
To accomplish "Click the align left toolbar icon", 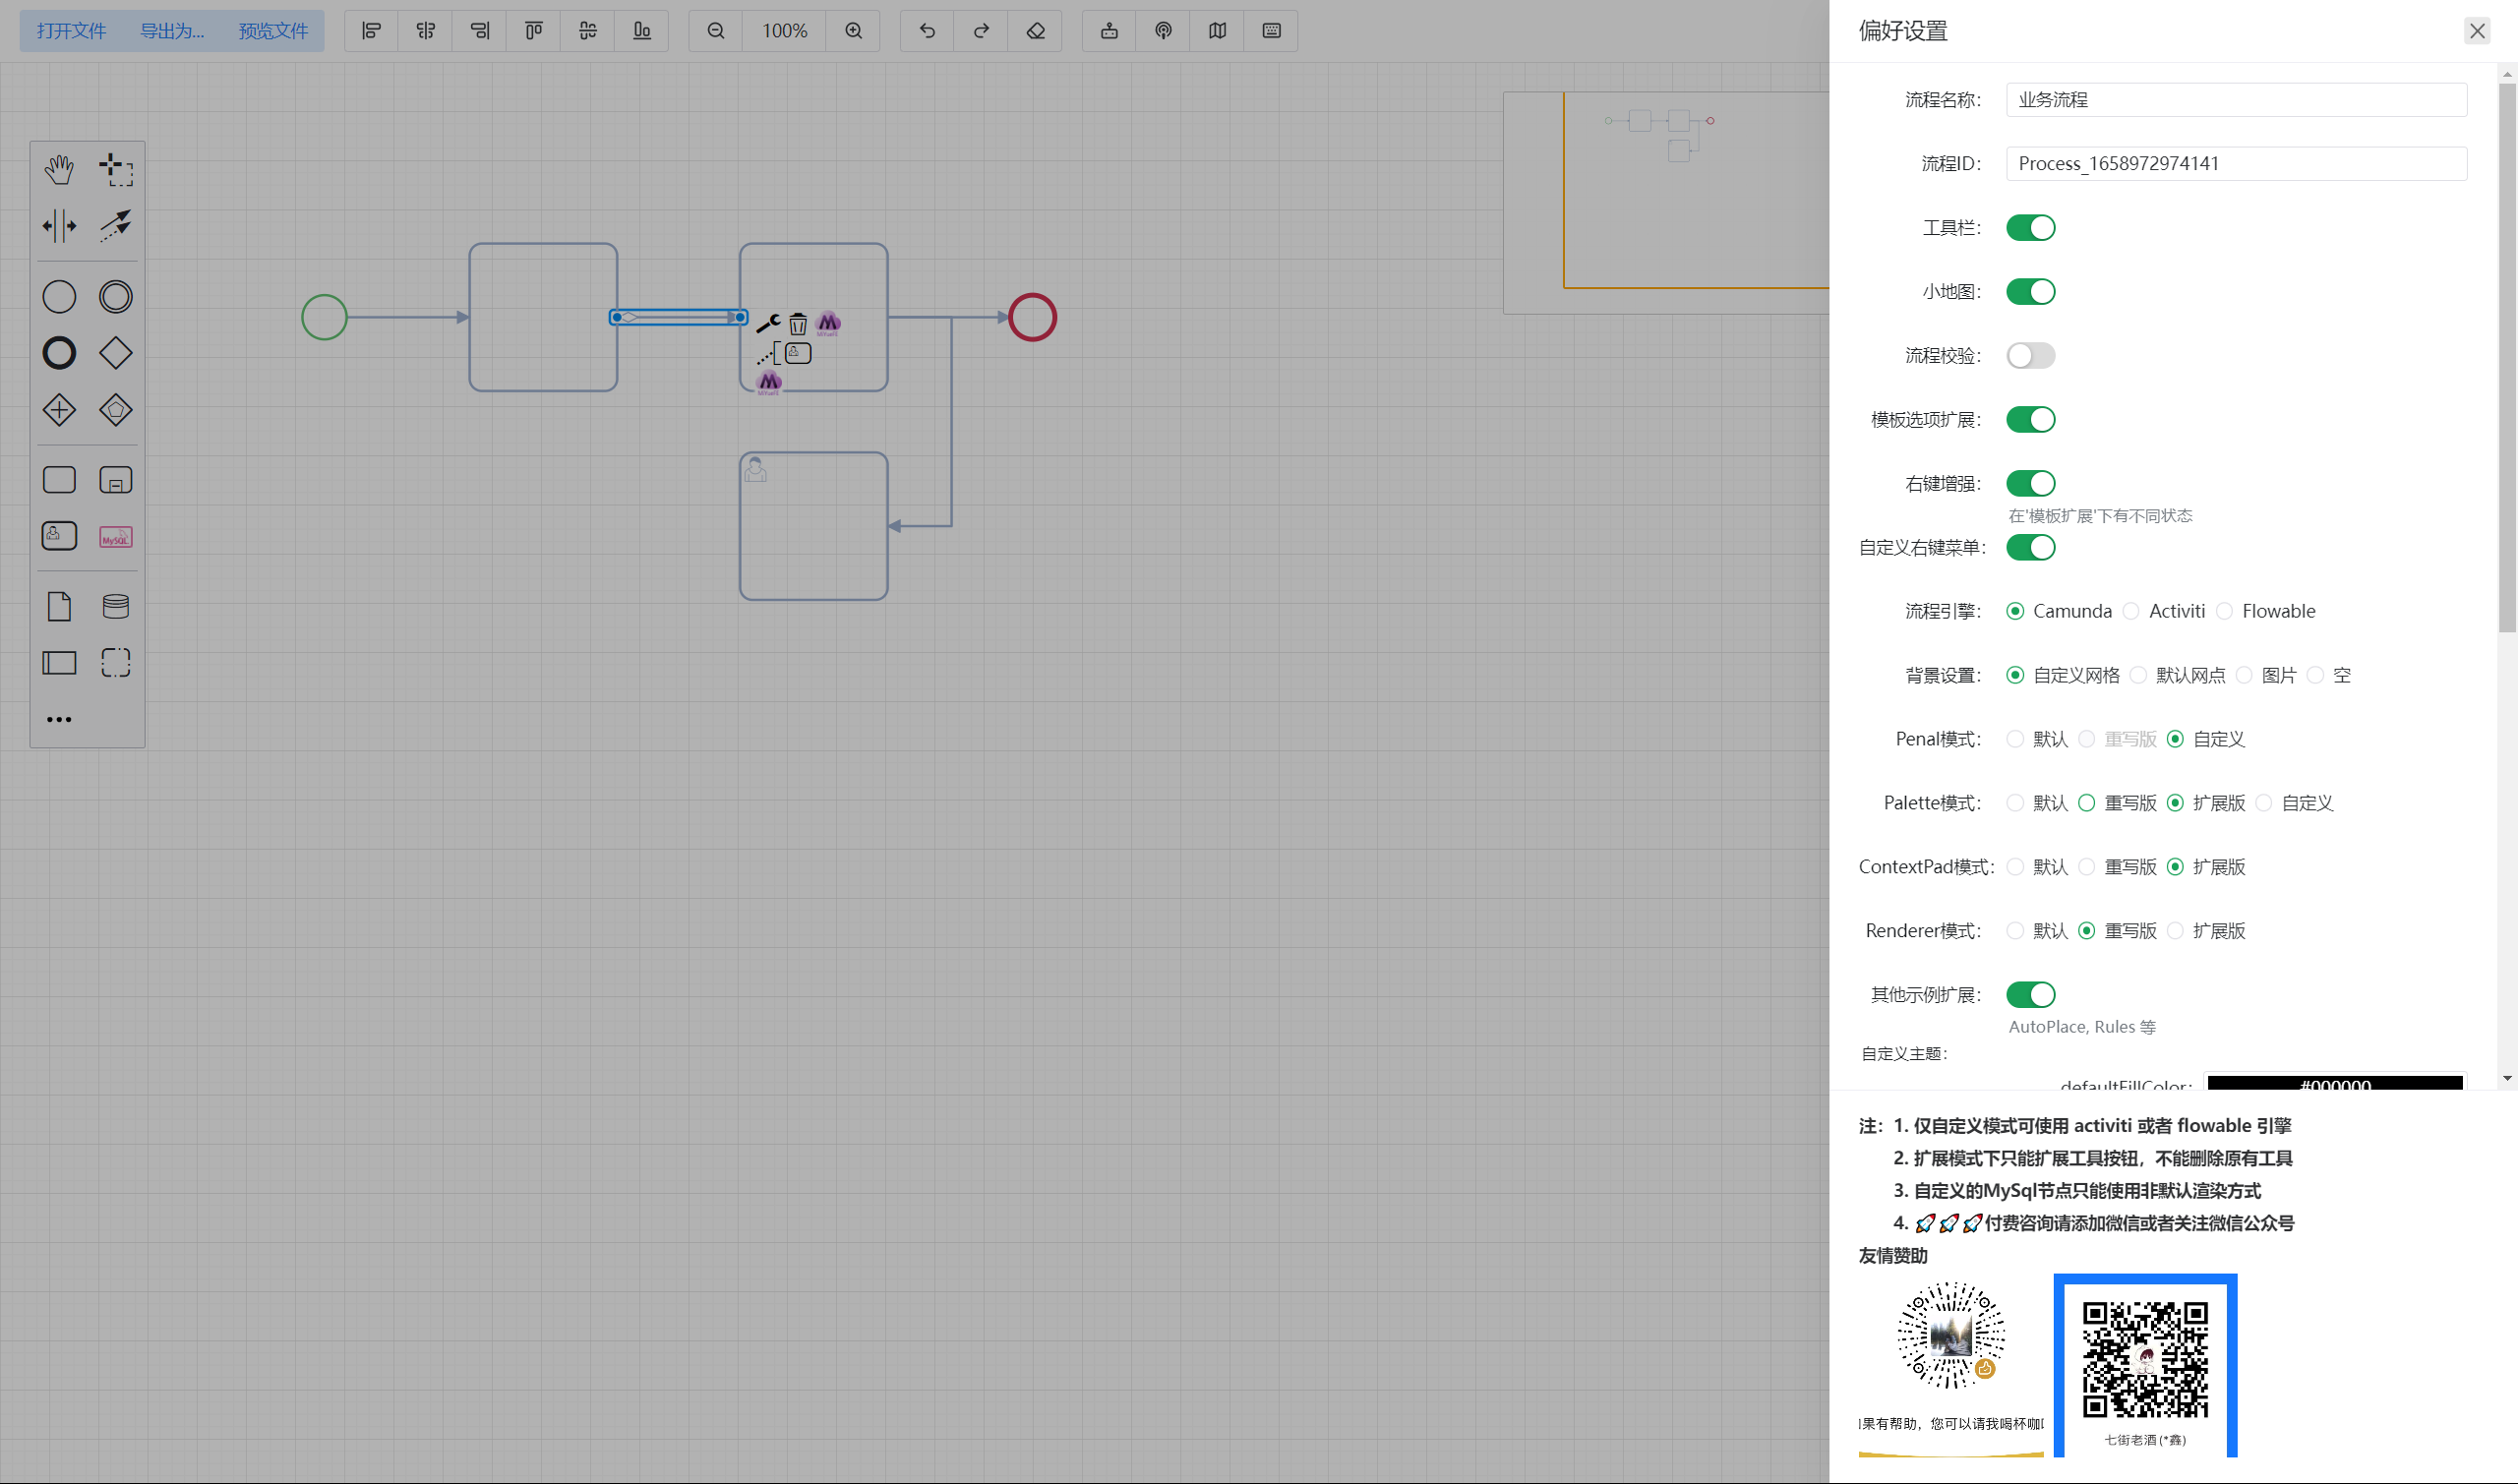I will point(372,31).
